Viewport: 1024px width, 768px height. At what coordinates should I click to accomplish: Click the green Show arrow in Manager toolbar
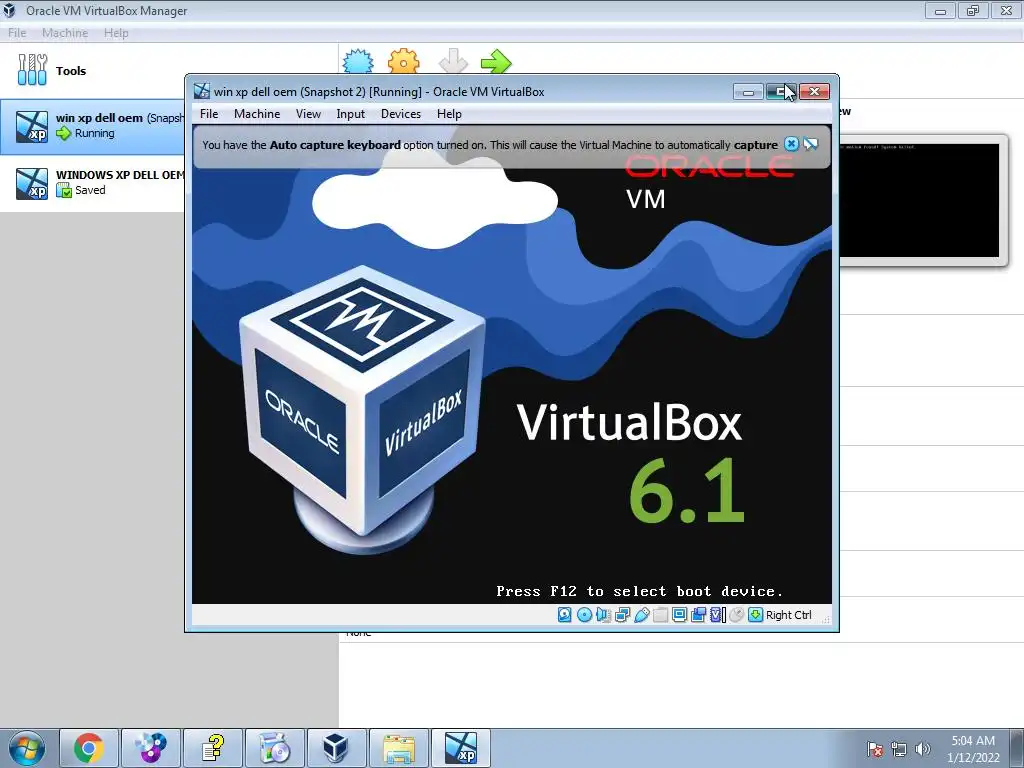click(496, 62)
